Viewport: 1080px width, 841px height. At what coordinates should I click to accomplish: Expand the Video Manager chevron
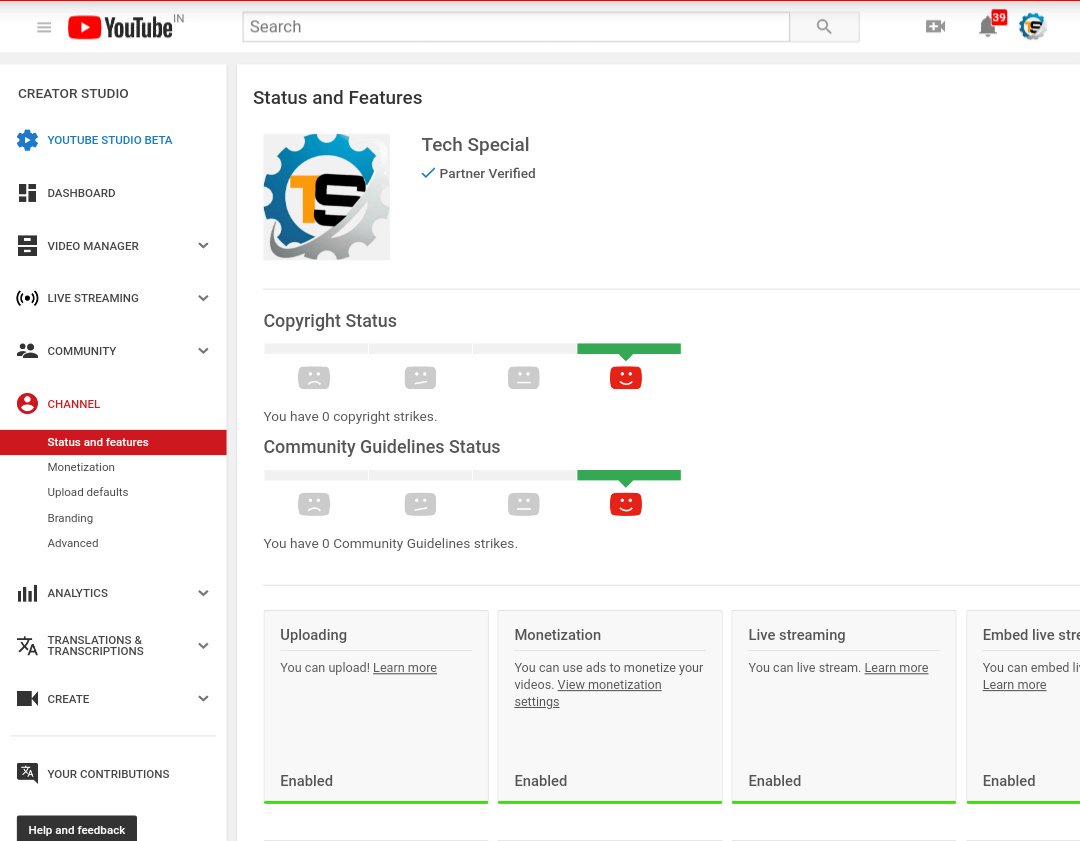pyautogui.click(x=203, y=245)
